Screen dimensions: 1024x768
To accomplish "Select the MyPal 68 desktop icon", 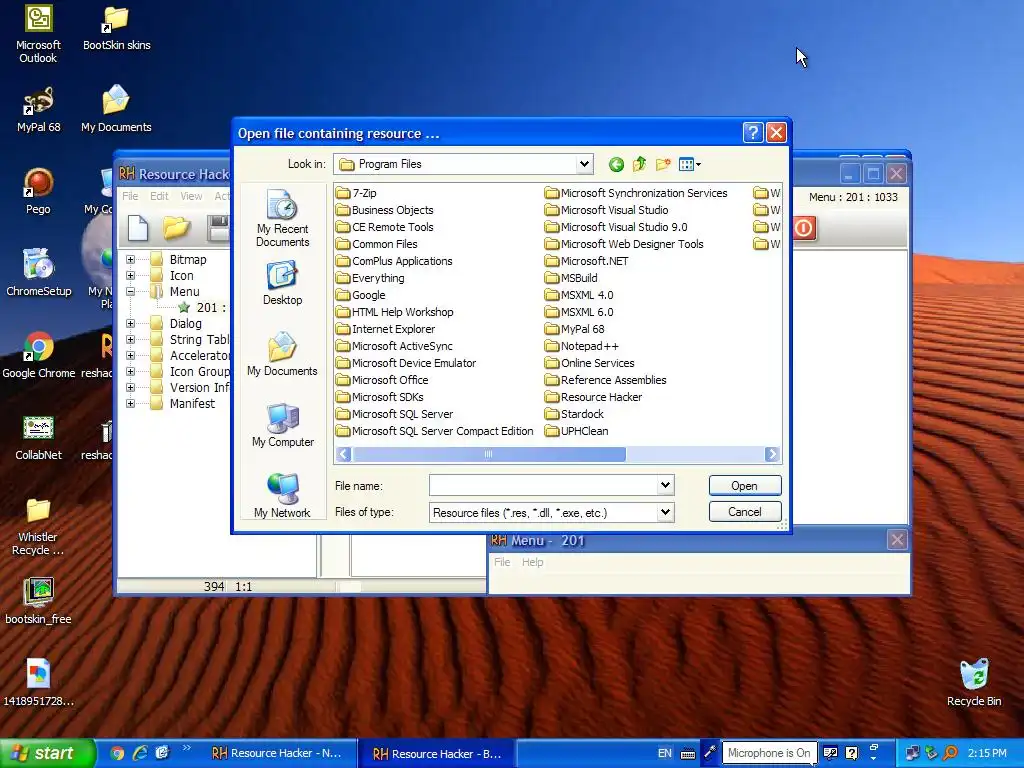I will (38, 110).
